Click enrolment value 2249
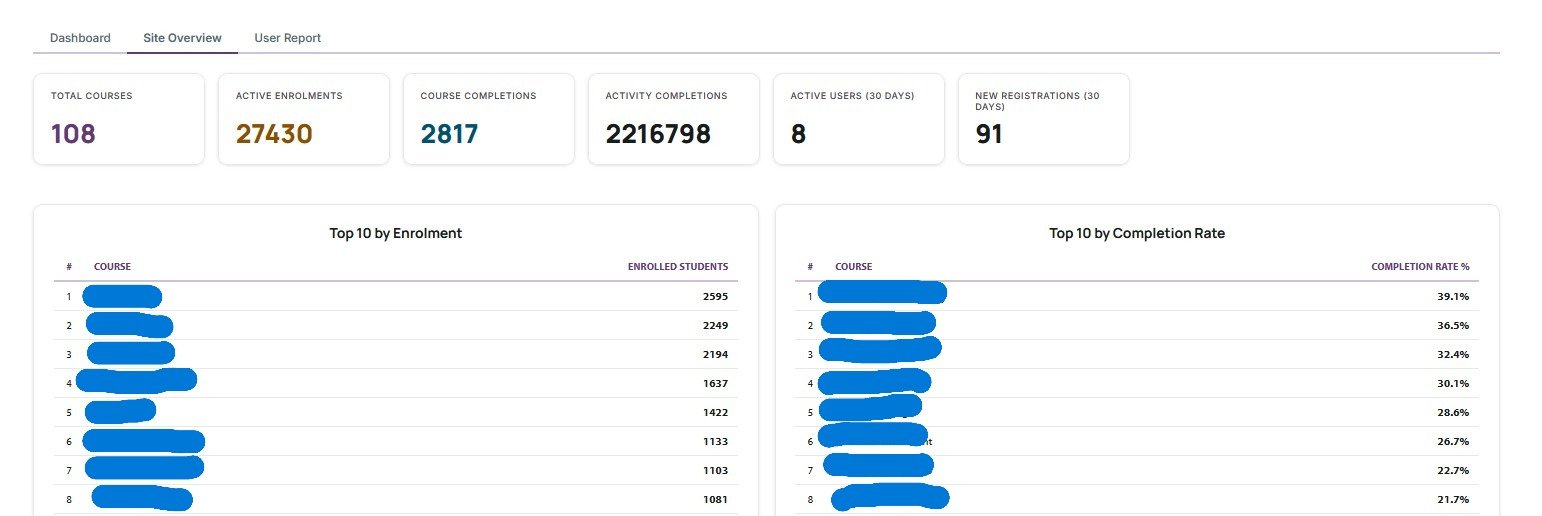This screenshot has height=516, width=1542. [x=715, y=325]
